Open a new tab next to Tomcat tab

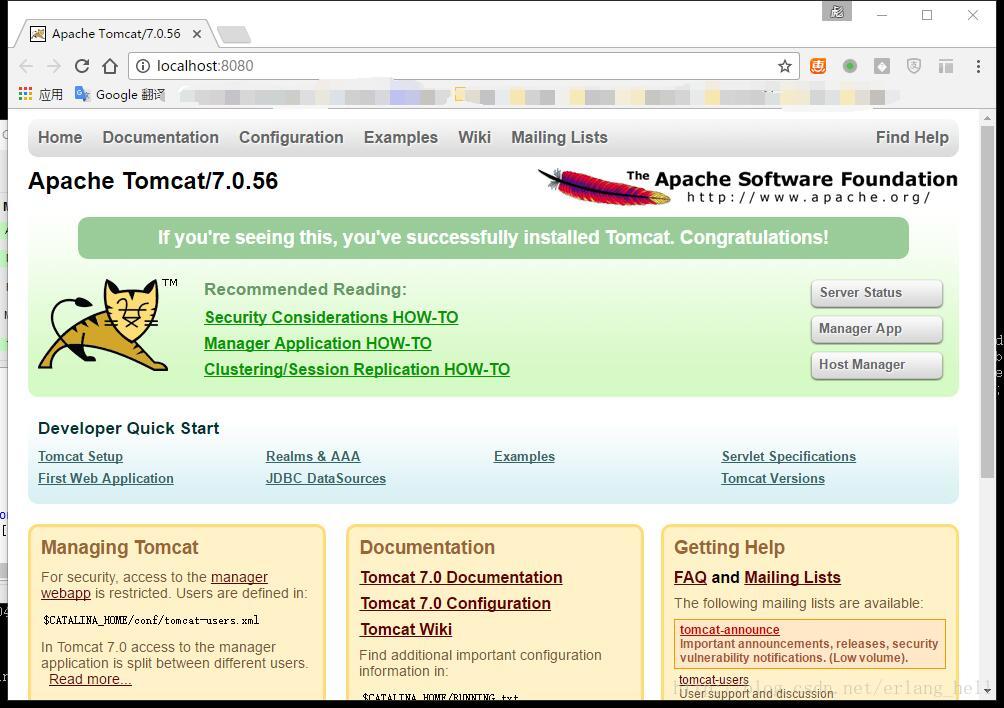coord(234,35)
